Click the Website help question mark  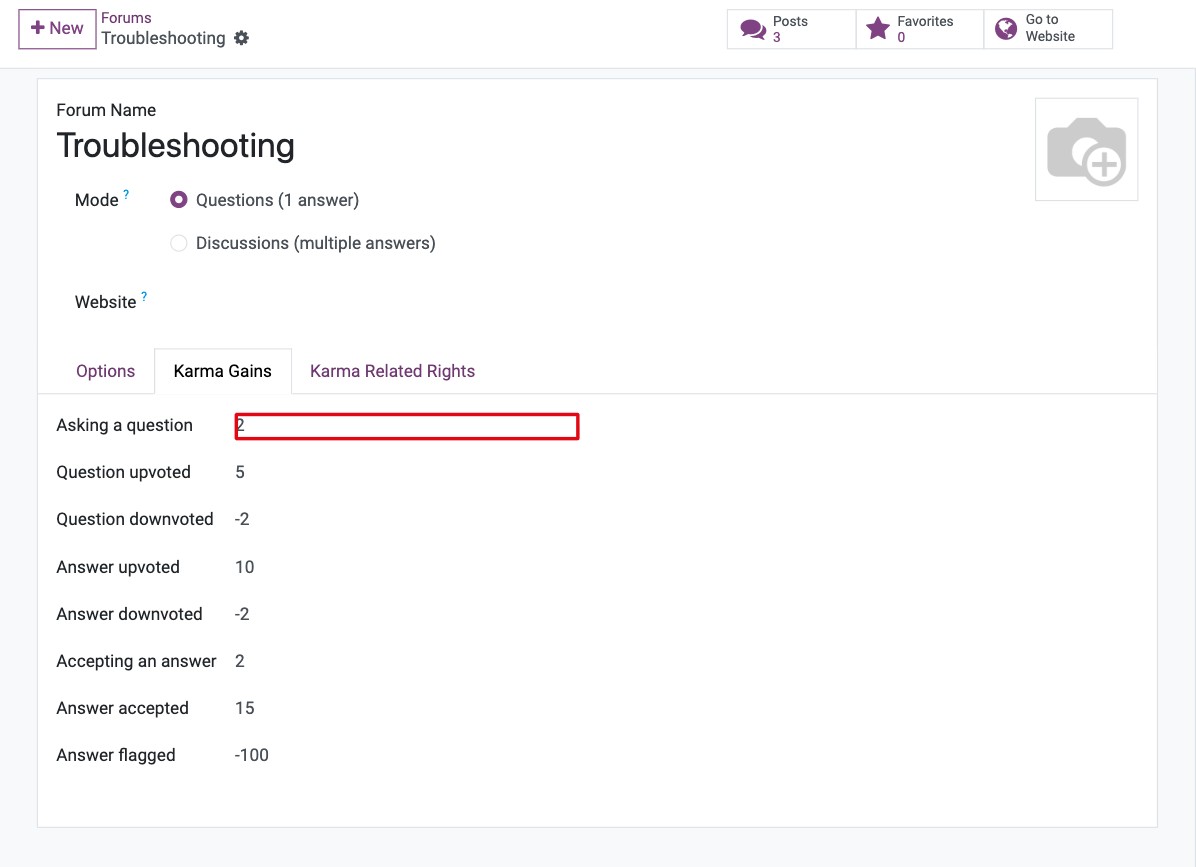tap(144, 297)
